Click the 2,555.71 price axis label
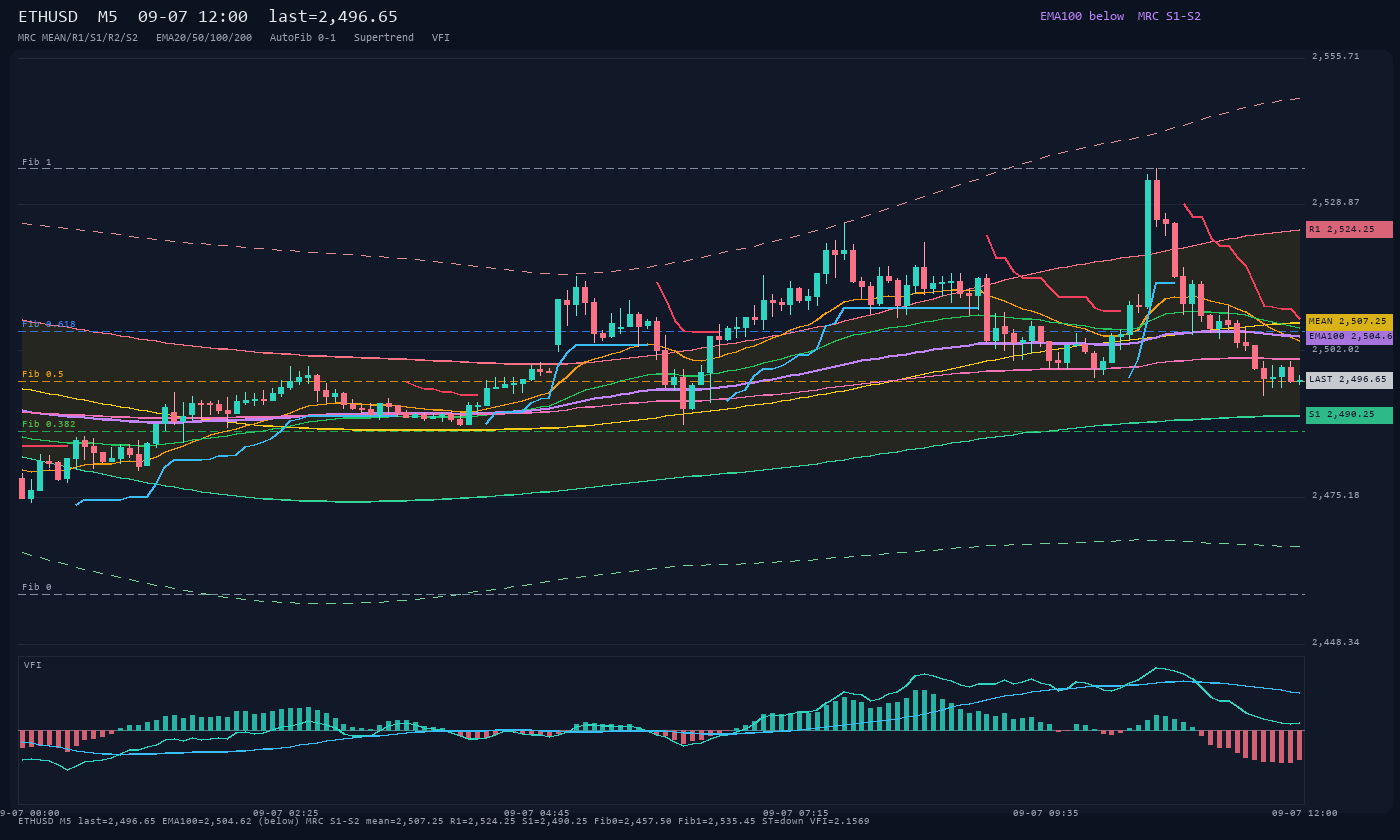The height and width of the screenshot is (840, 1400). [x=1335, y=56]
